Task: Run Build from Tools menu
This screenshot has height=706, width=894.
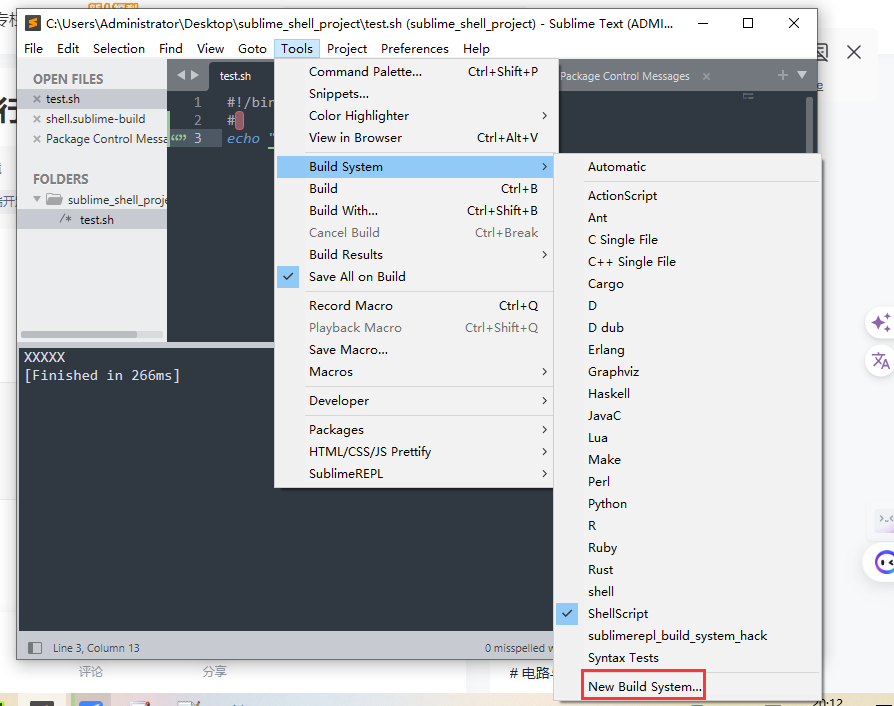Action: pos(415,189)
